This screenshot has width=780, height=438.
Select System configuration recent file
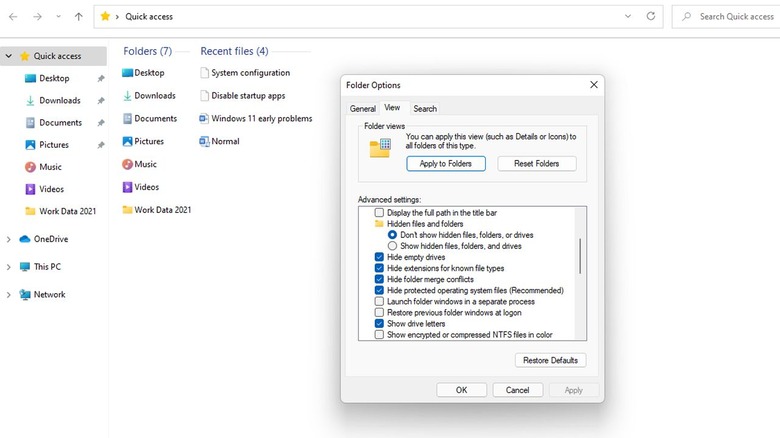tap(245, 73)
